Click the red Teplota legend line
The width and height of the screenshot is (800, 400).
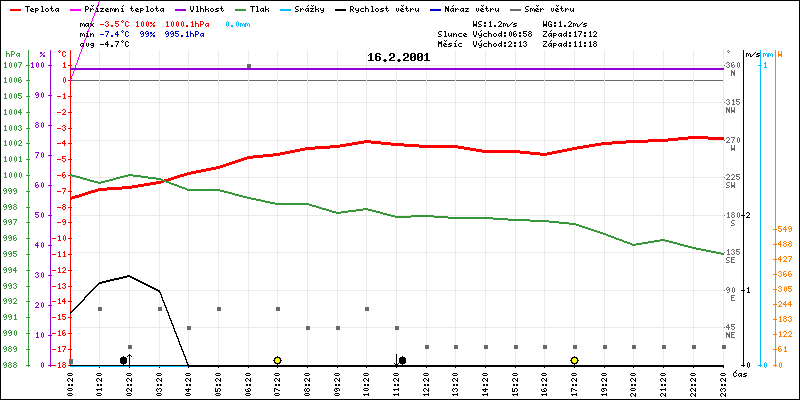click(x=13, y=9)
